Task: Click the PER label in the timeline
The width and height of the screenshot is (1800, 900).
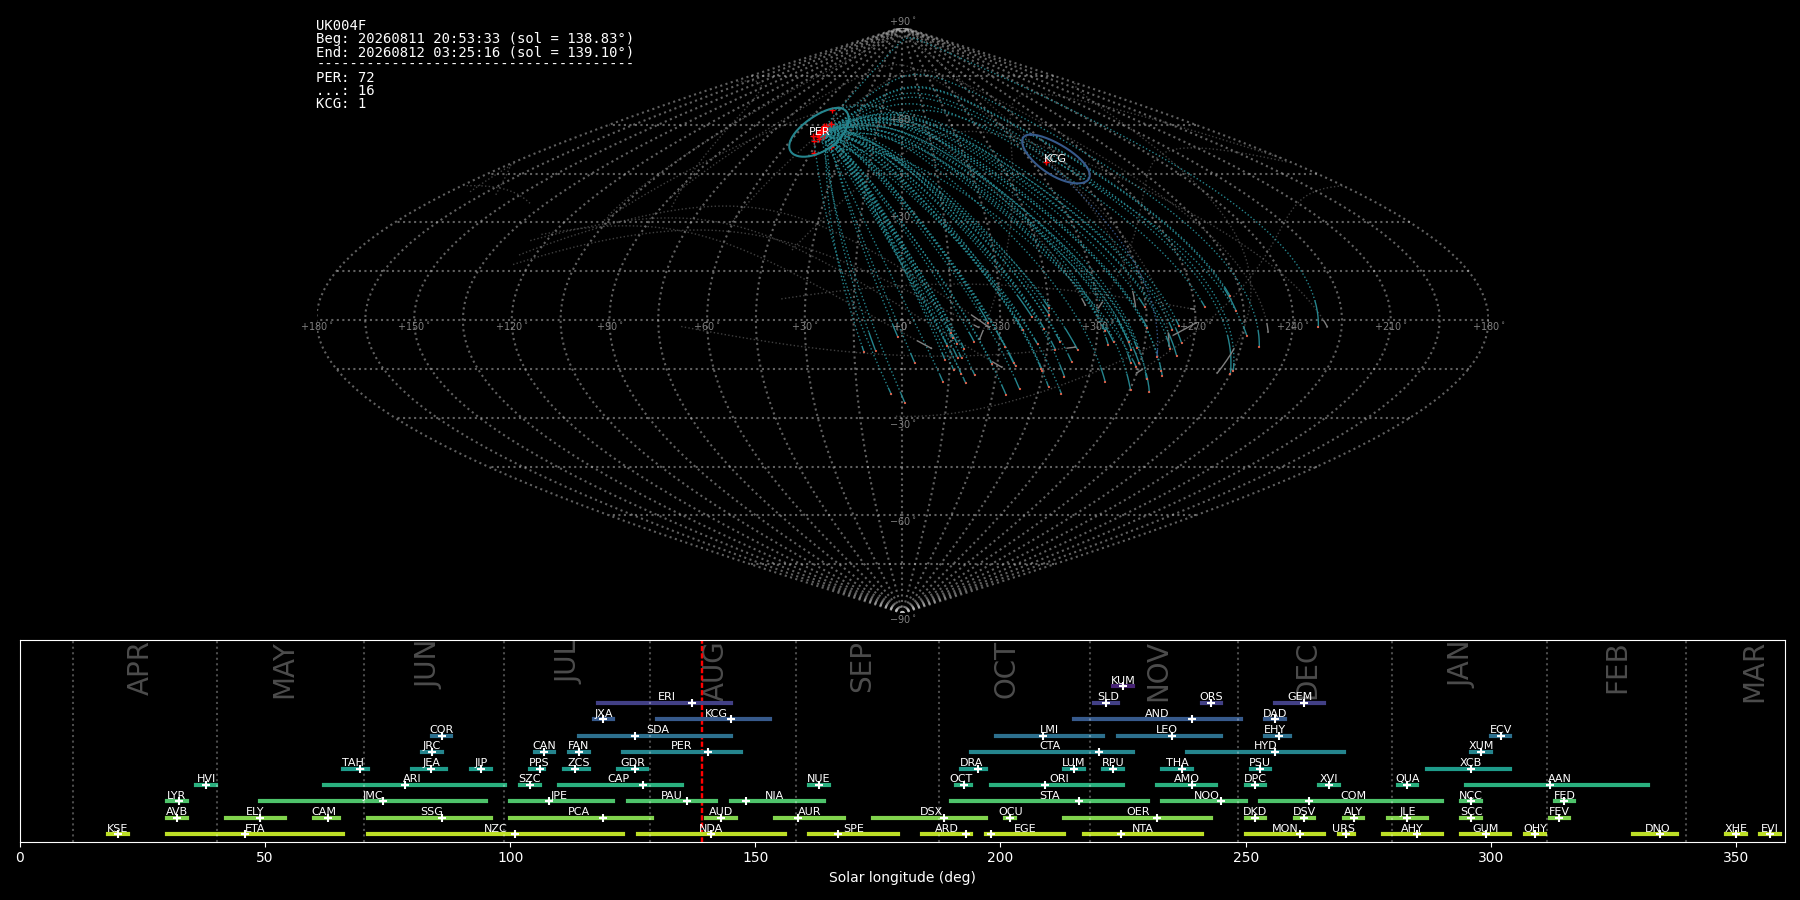Action: click(x=681, y=746)
